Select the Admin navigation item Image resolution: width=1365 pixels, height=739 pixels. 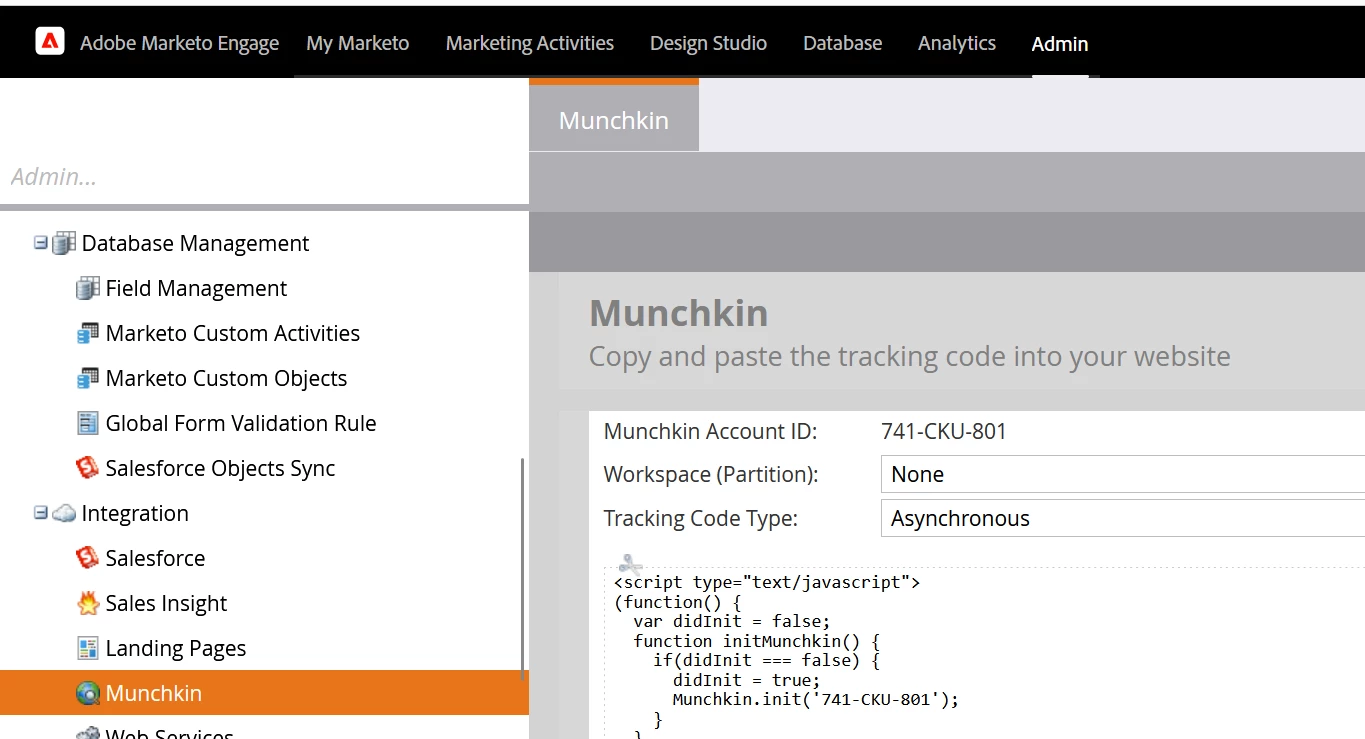pyautogui.click(x=1060, y=43)
